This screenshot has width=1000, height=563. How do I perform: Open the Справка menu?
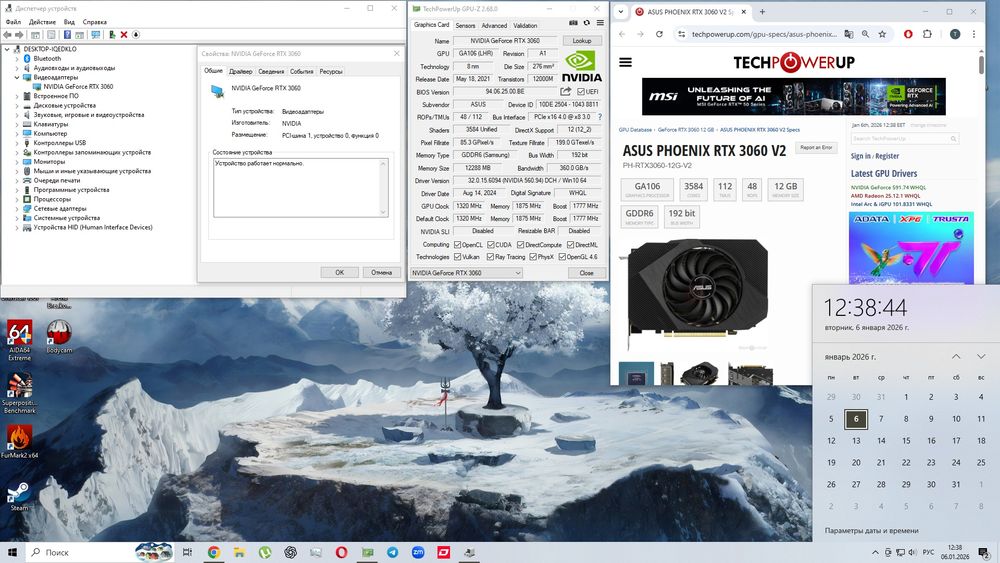pyautogui.click(x=95, y=22)
